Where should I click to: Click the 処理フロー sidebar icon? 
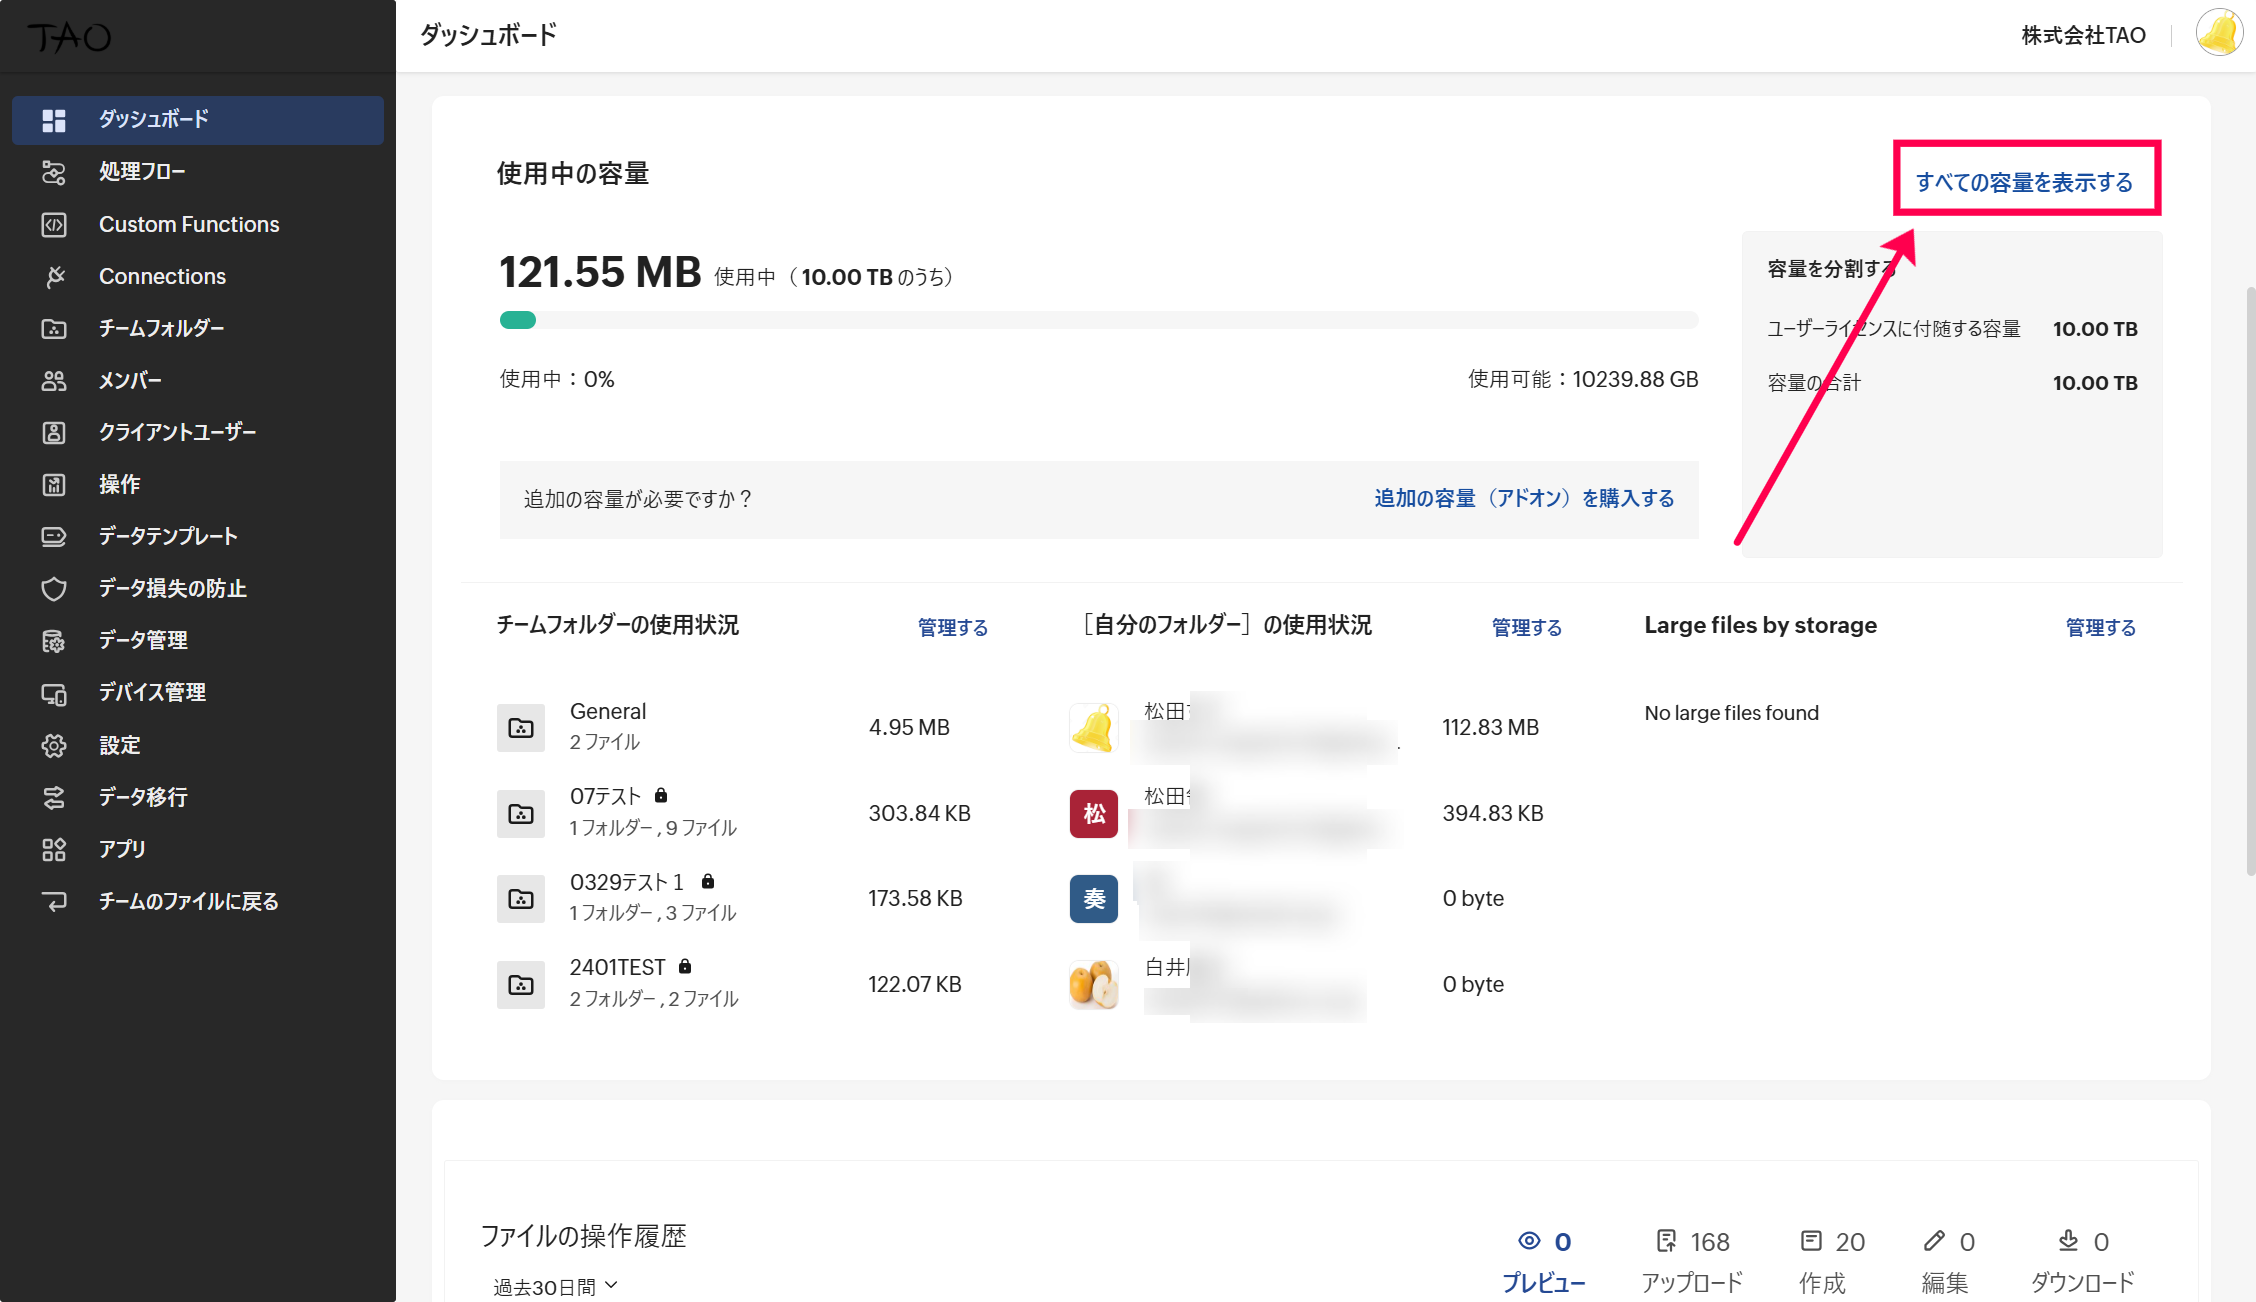coord(54,172)
